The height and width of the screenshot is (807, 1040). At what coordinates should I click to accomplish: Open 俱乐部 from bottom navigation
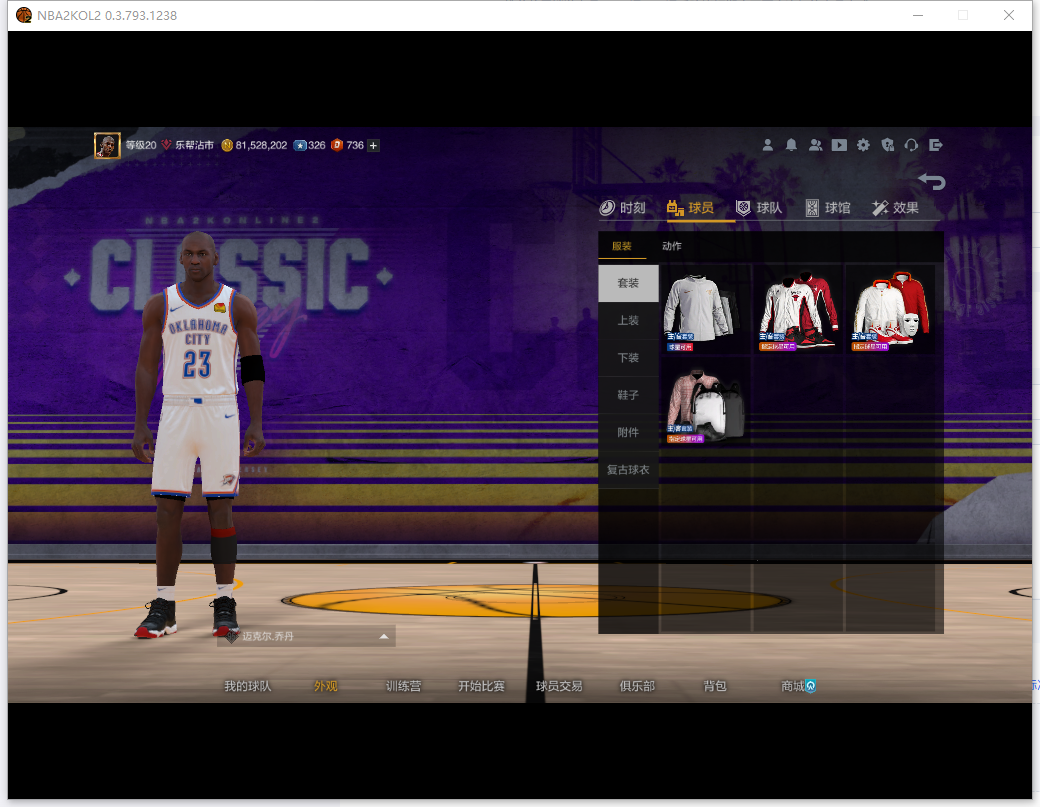637,686
